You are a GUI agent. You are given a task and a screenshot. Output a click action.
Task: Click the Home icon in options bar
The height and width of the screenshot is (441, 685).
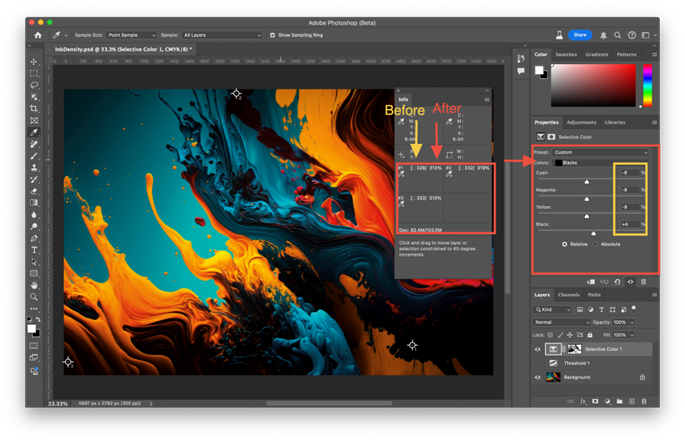(x=38, y=35)
